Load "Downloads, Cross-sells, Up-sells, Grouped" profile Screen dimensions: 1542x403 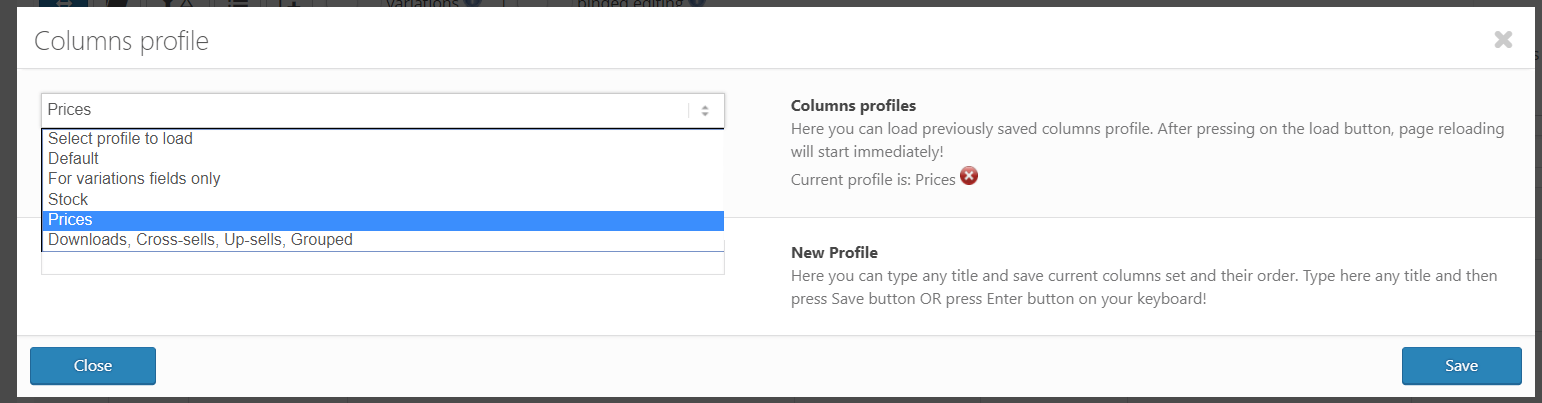tap(200, 240)
